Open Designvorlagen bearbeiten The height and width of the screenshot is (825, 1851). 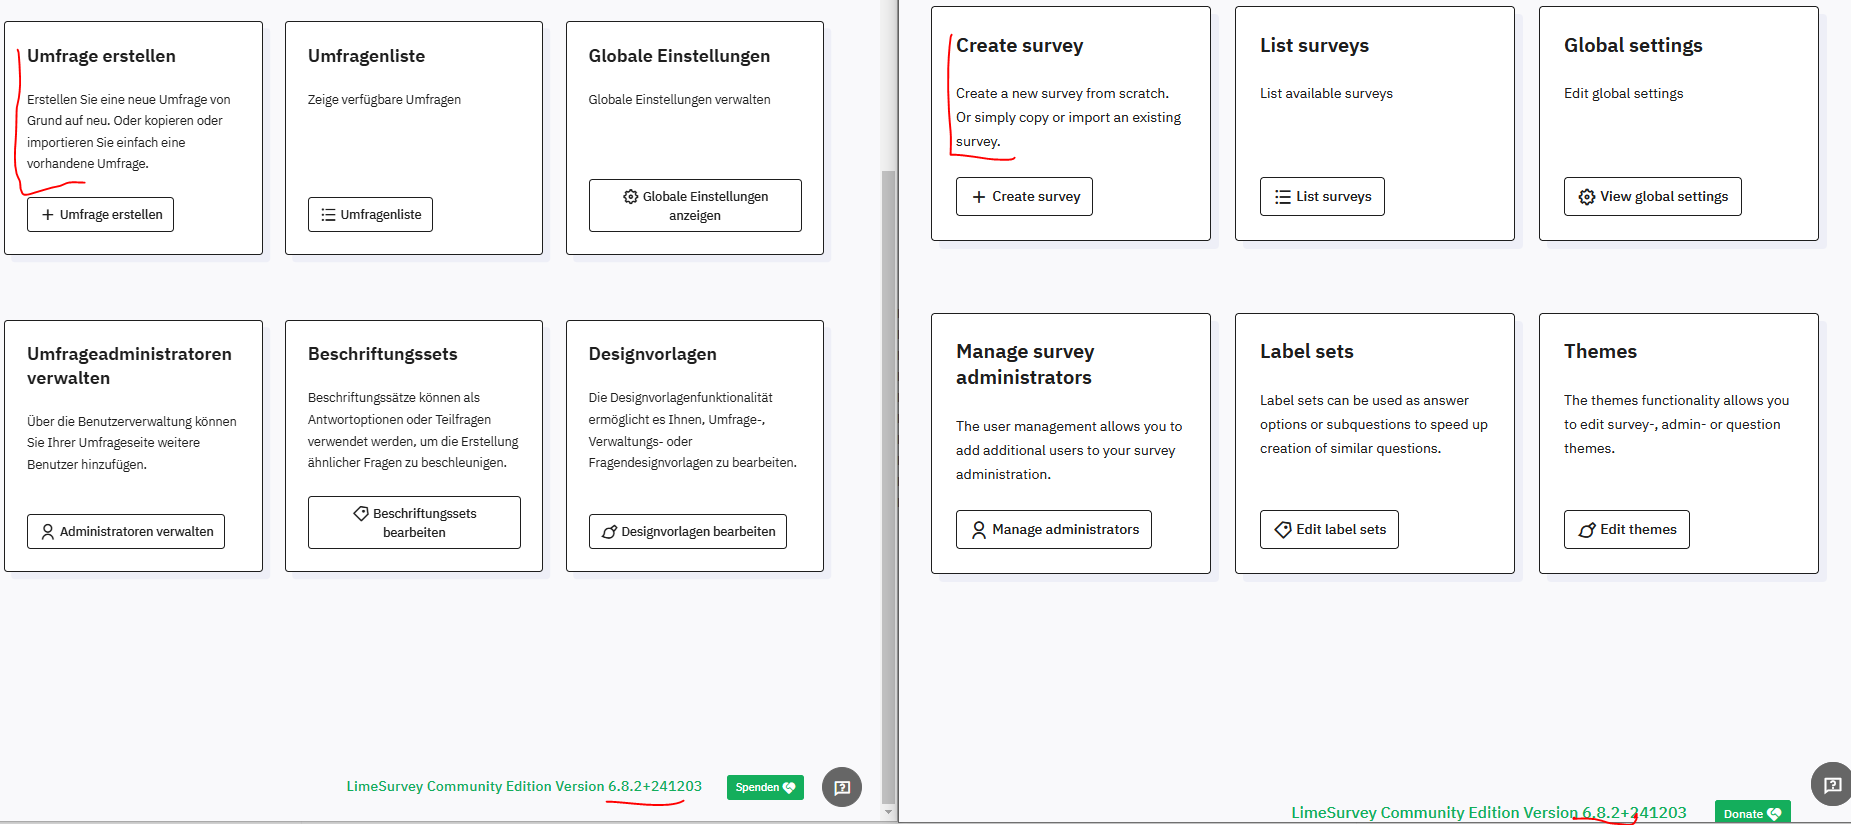click(687, 532)
